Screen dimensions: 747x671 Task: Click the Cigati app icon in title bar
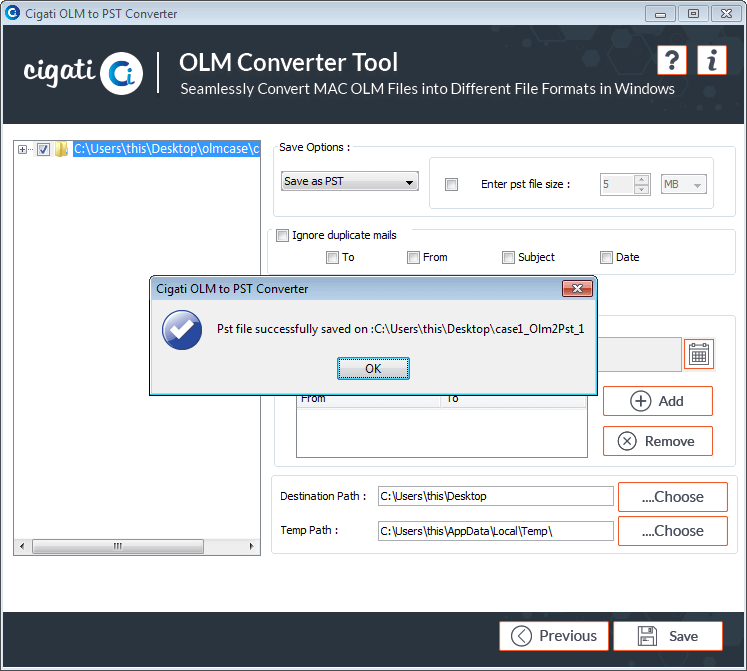coord(12,13)
